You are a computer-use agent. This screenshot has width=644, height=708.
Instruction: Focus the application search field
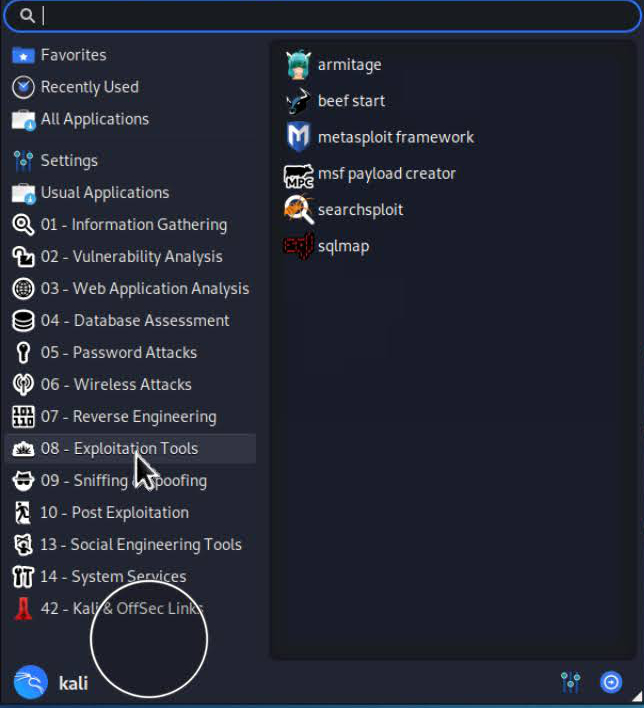point(322,16)
